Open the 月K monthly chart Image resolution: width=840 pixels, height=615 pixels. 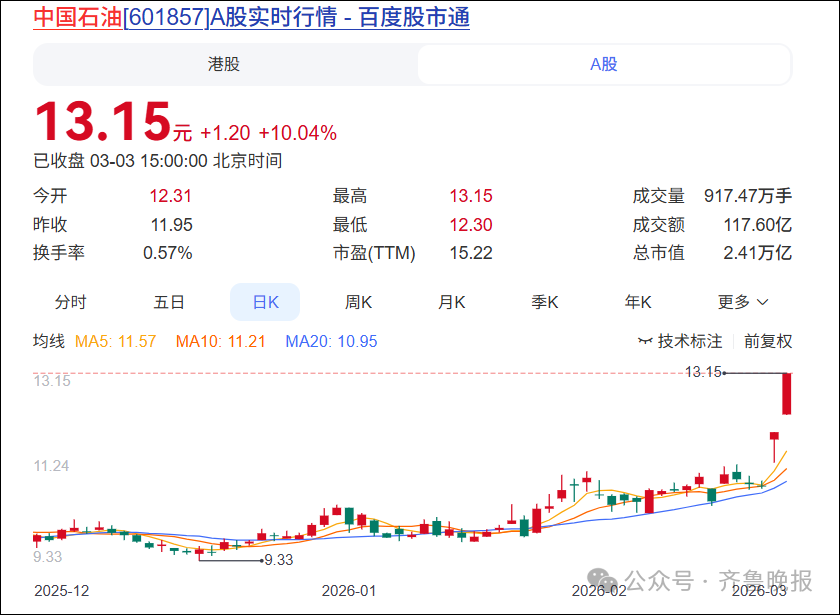451,302
